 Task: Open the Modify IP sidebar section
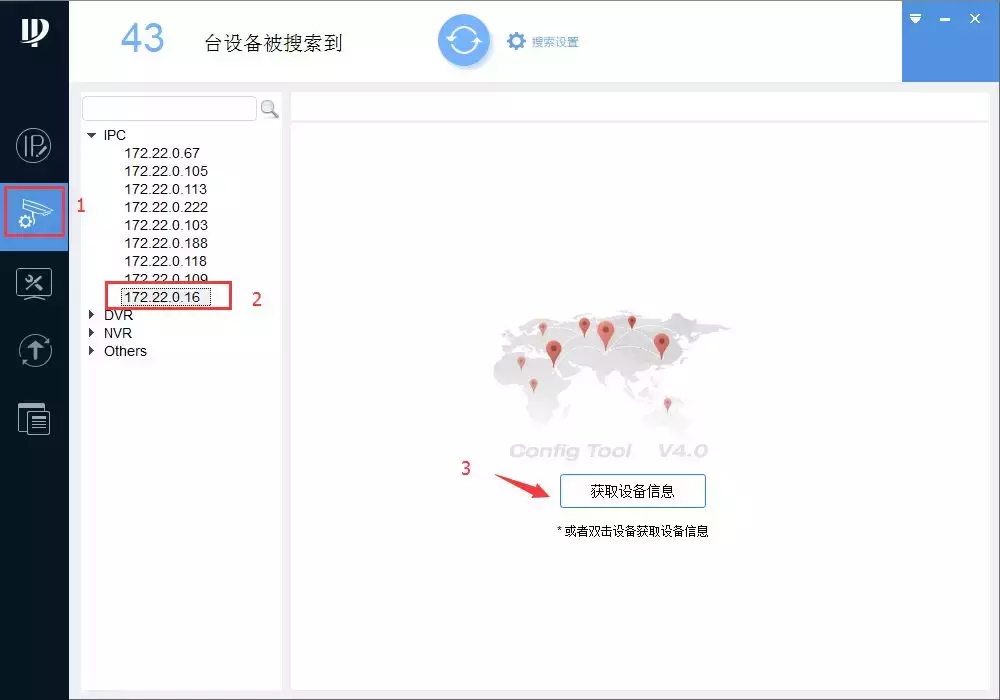34,145
